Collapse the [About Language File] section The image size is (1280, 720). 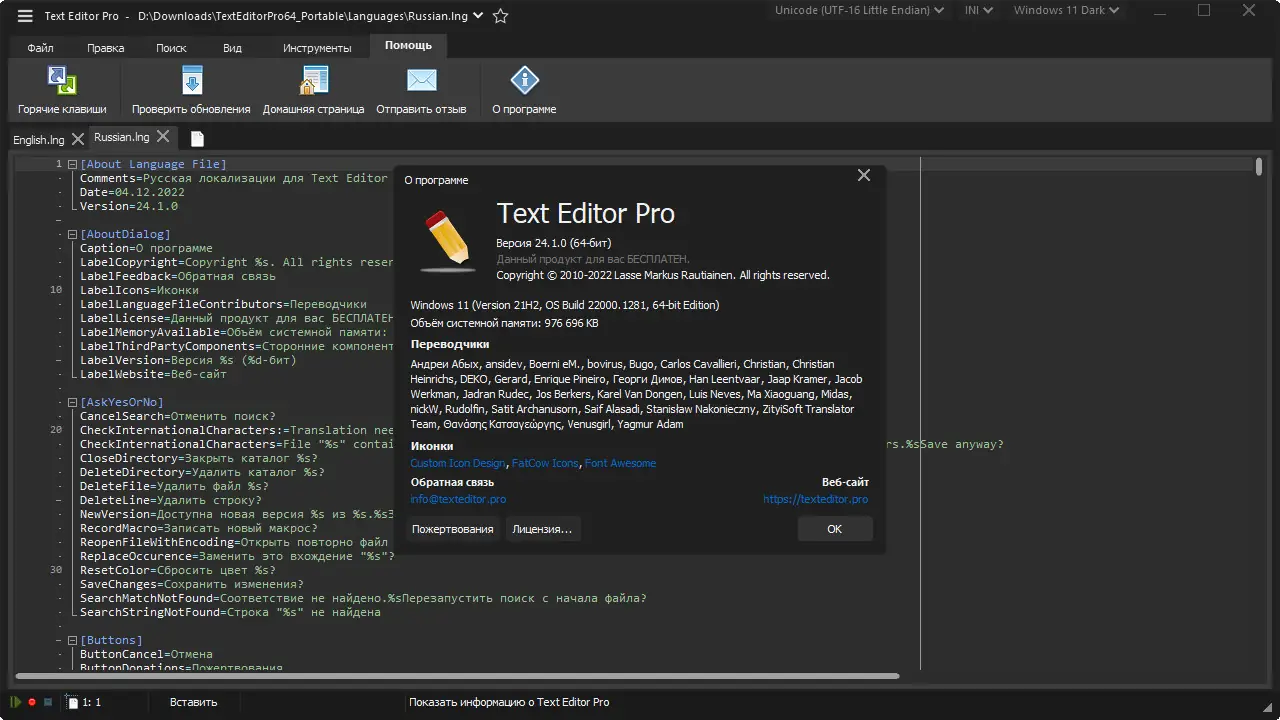(72, 164)
